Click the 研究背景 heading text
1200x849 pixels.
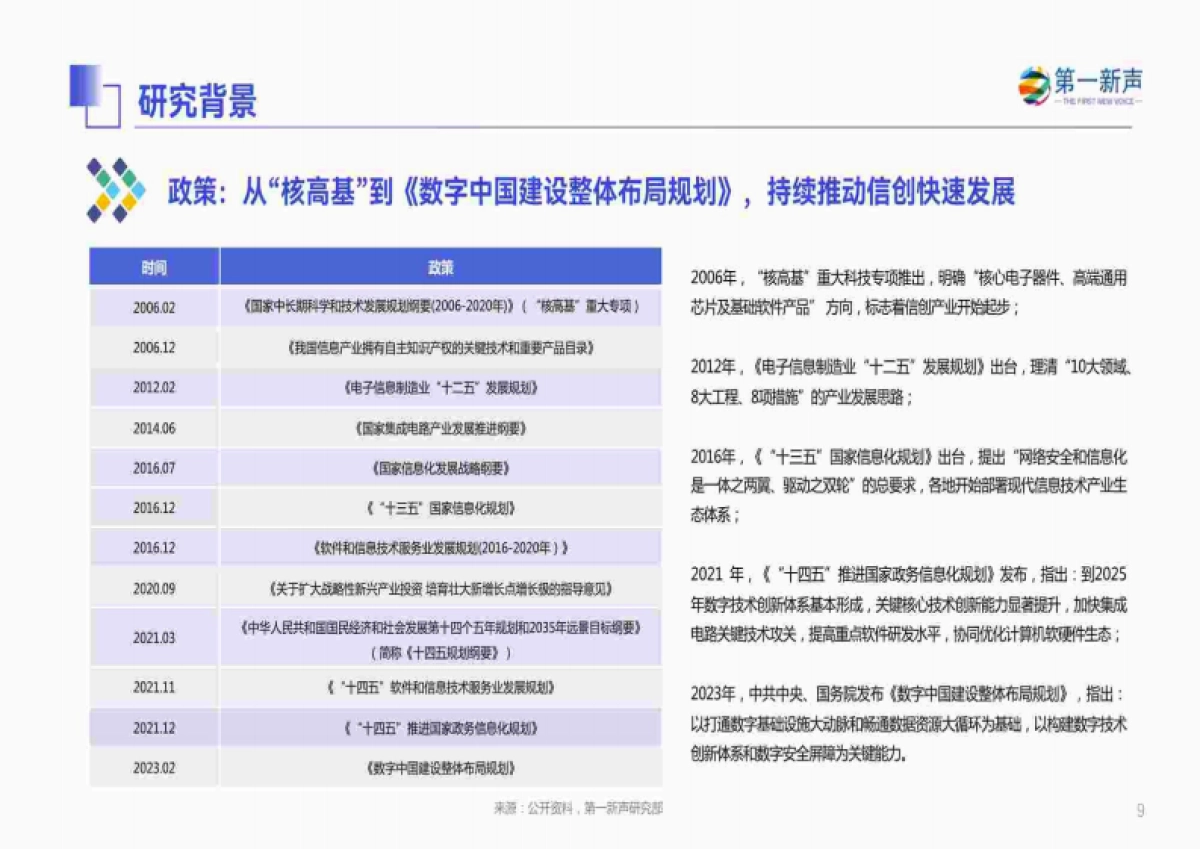[198, 97]
